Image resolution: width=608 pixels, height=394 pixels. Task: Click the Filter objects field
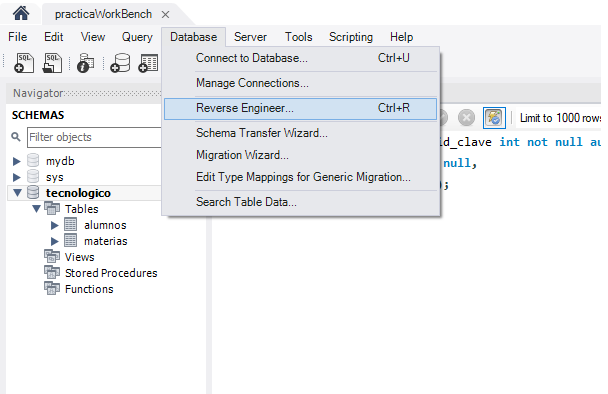coord(94,137)
